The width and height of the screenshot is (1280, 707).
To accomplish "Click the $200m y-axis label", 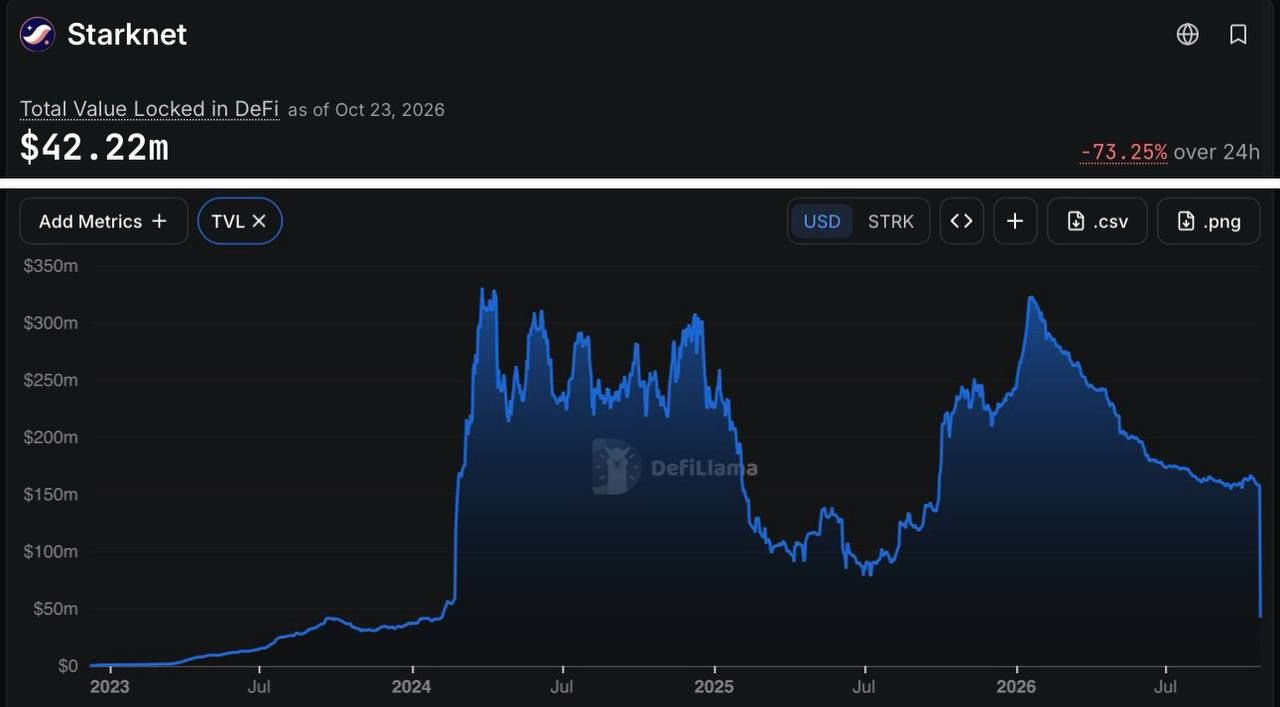I will click(x=50, y=437).
